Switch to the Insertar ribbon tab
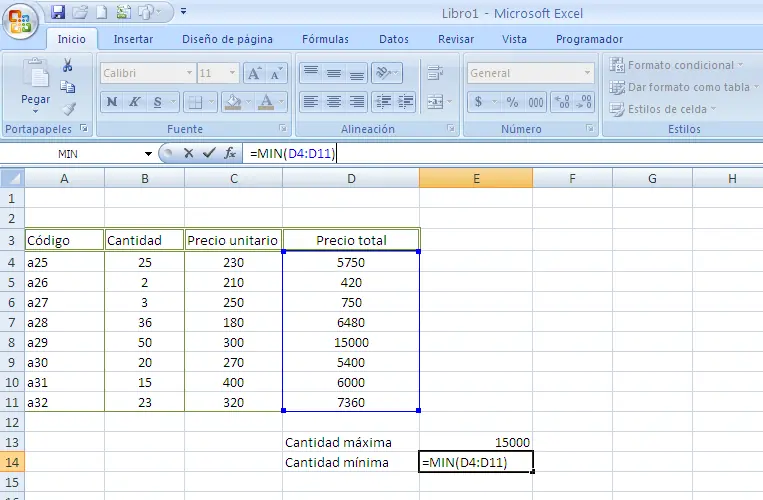This screenshot has height=500, width=763. point(133,39)
